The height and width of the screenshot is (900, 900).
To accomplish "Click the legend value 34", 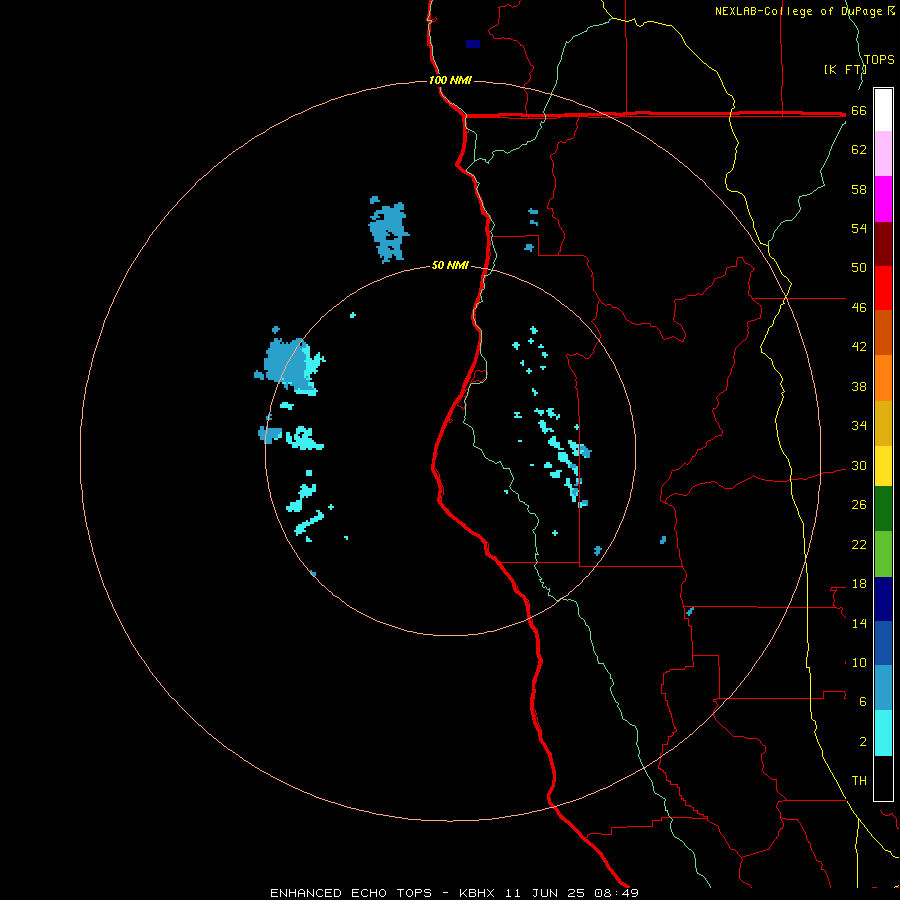I will coord(859,425).
